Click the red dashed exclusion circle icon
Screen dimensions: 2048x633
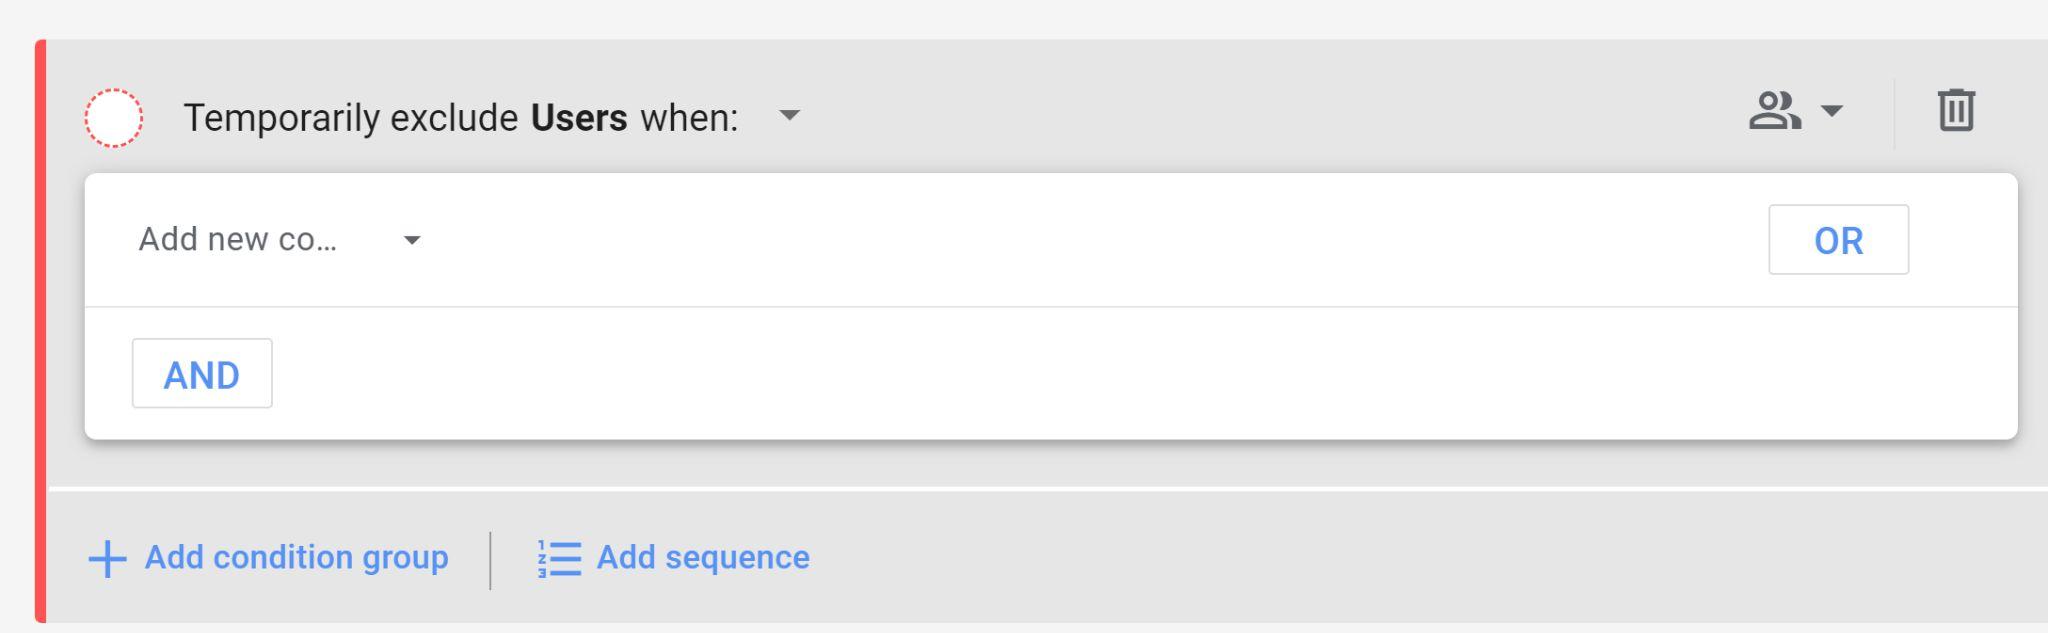pyautogui.click(x=113, y=118)
